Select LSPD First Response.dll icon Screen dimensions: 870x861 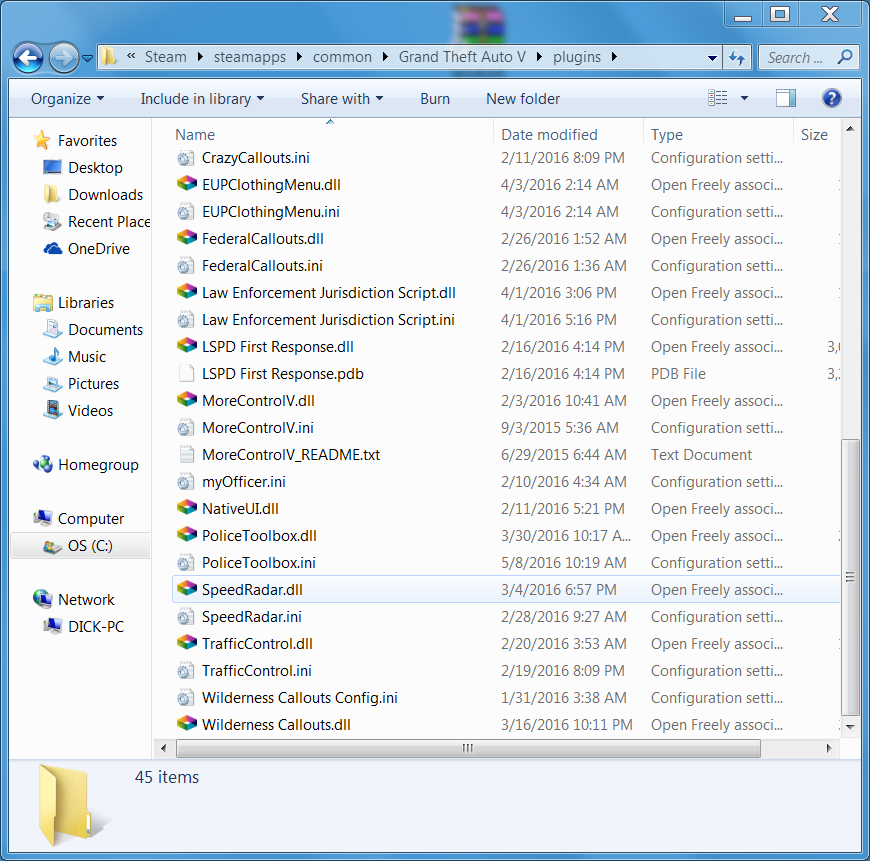pyautogui.click(x=186, y=346)
